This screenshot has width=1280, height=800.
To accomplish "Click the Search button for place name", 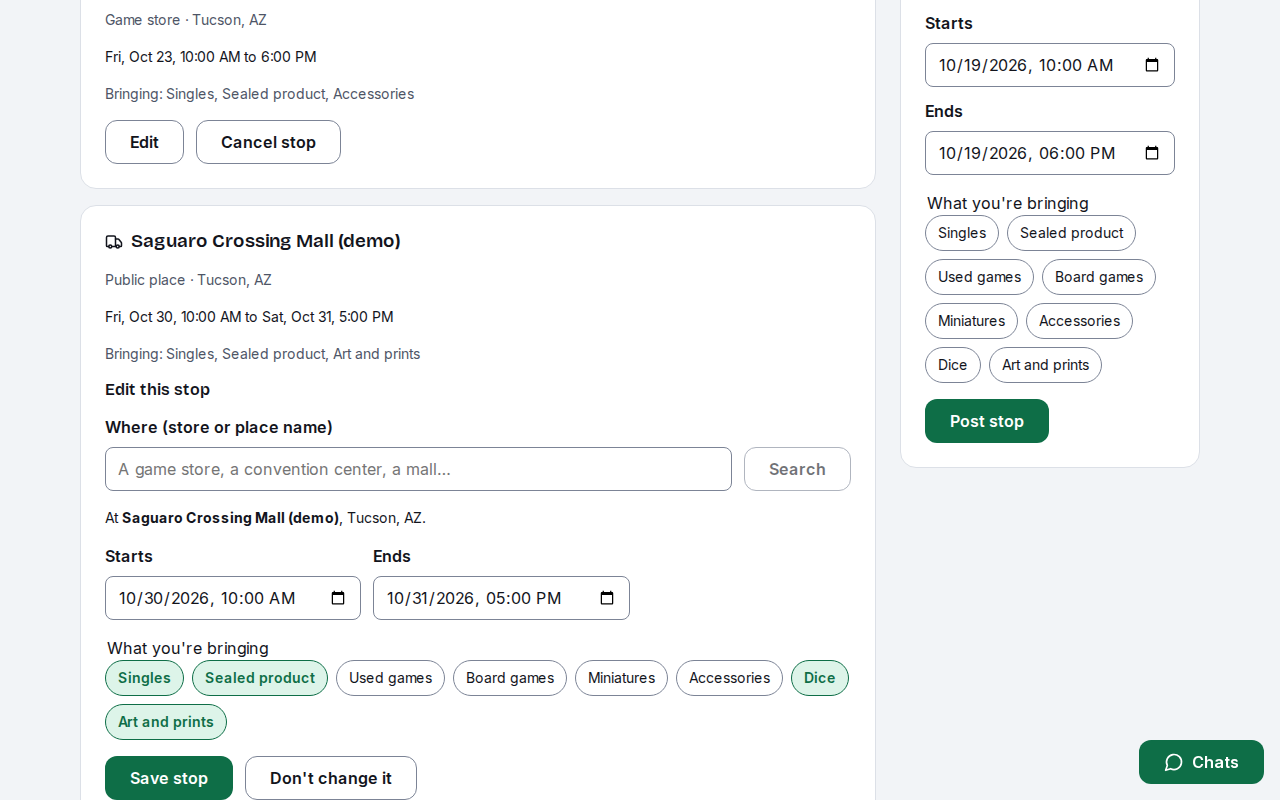I will coord(797,469).
